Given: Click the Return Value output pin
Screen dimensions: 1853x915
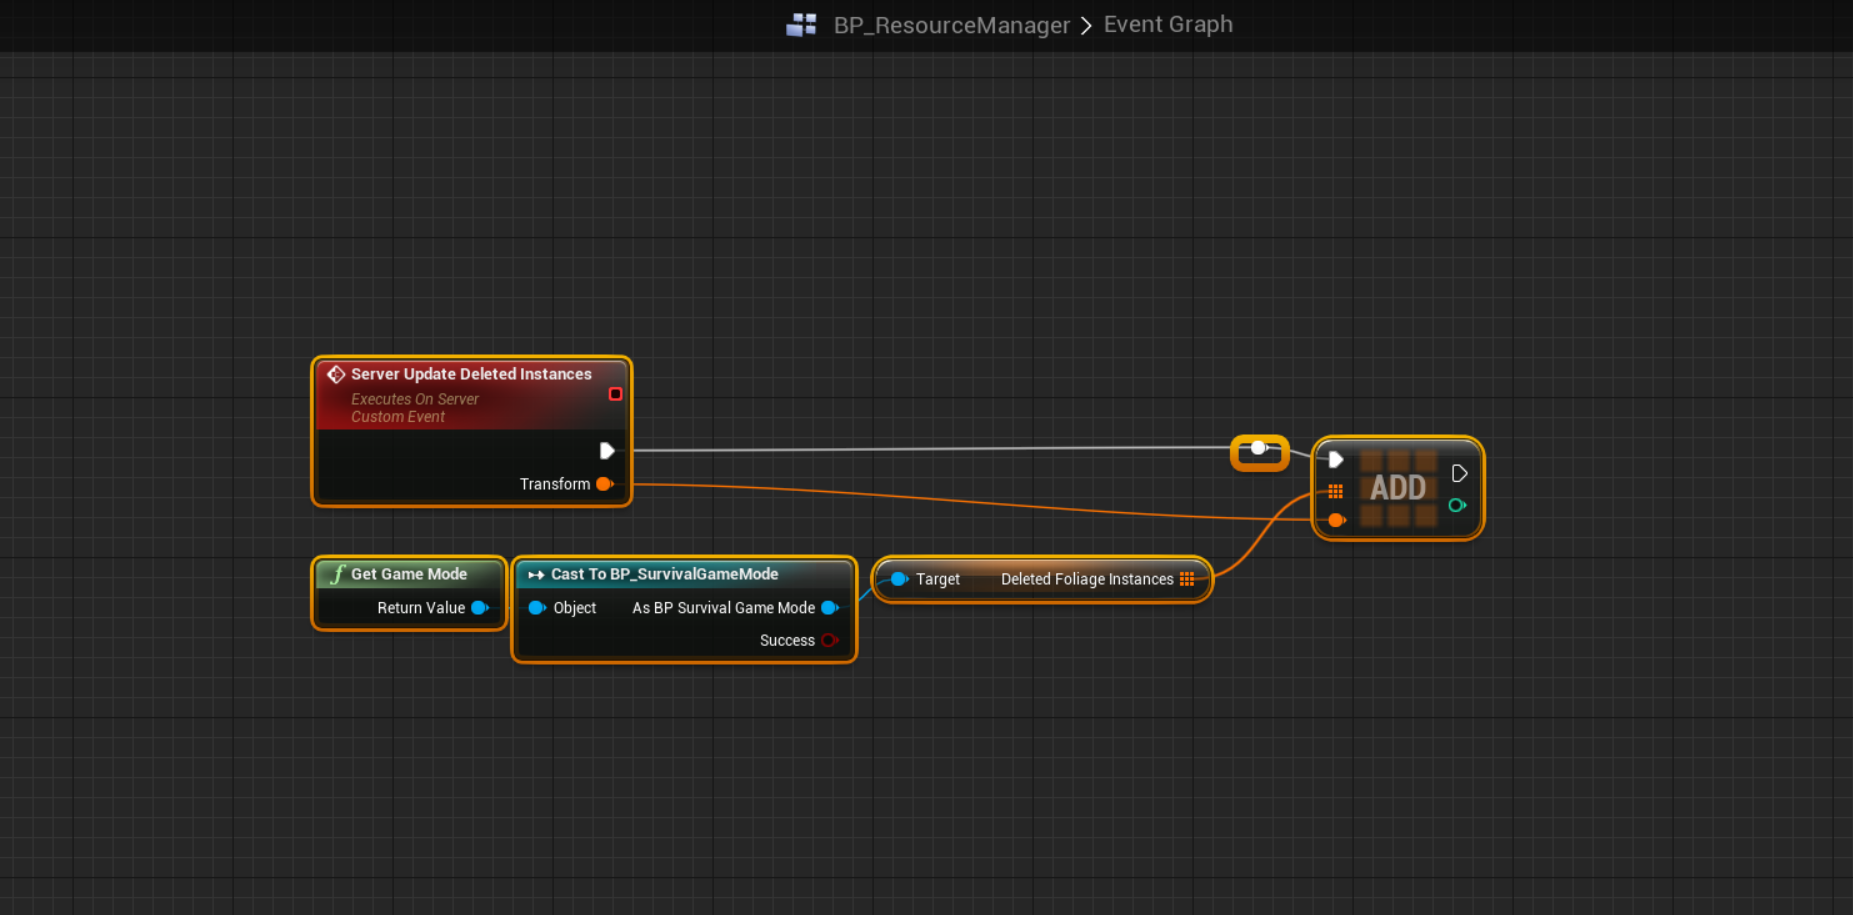Looking at the screenshot, I should coord(479,608).
